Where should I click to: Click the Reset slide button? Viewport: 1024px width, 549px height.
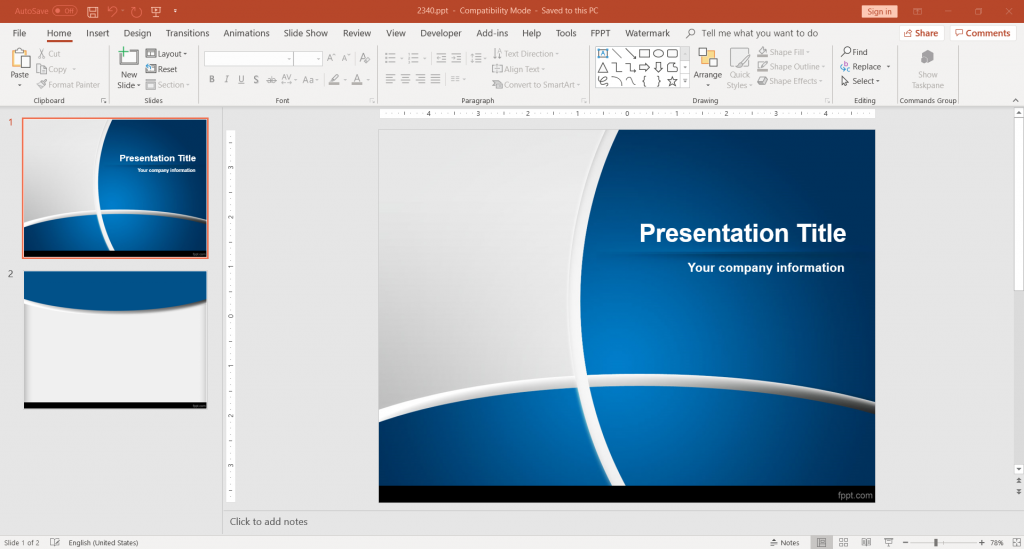point(161,69)
